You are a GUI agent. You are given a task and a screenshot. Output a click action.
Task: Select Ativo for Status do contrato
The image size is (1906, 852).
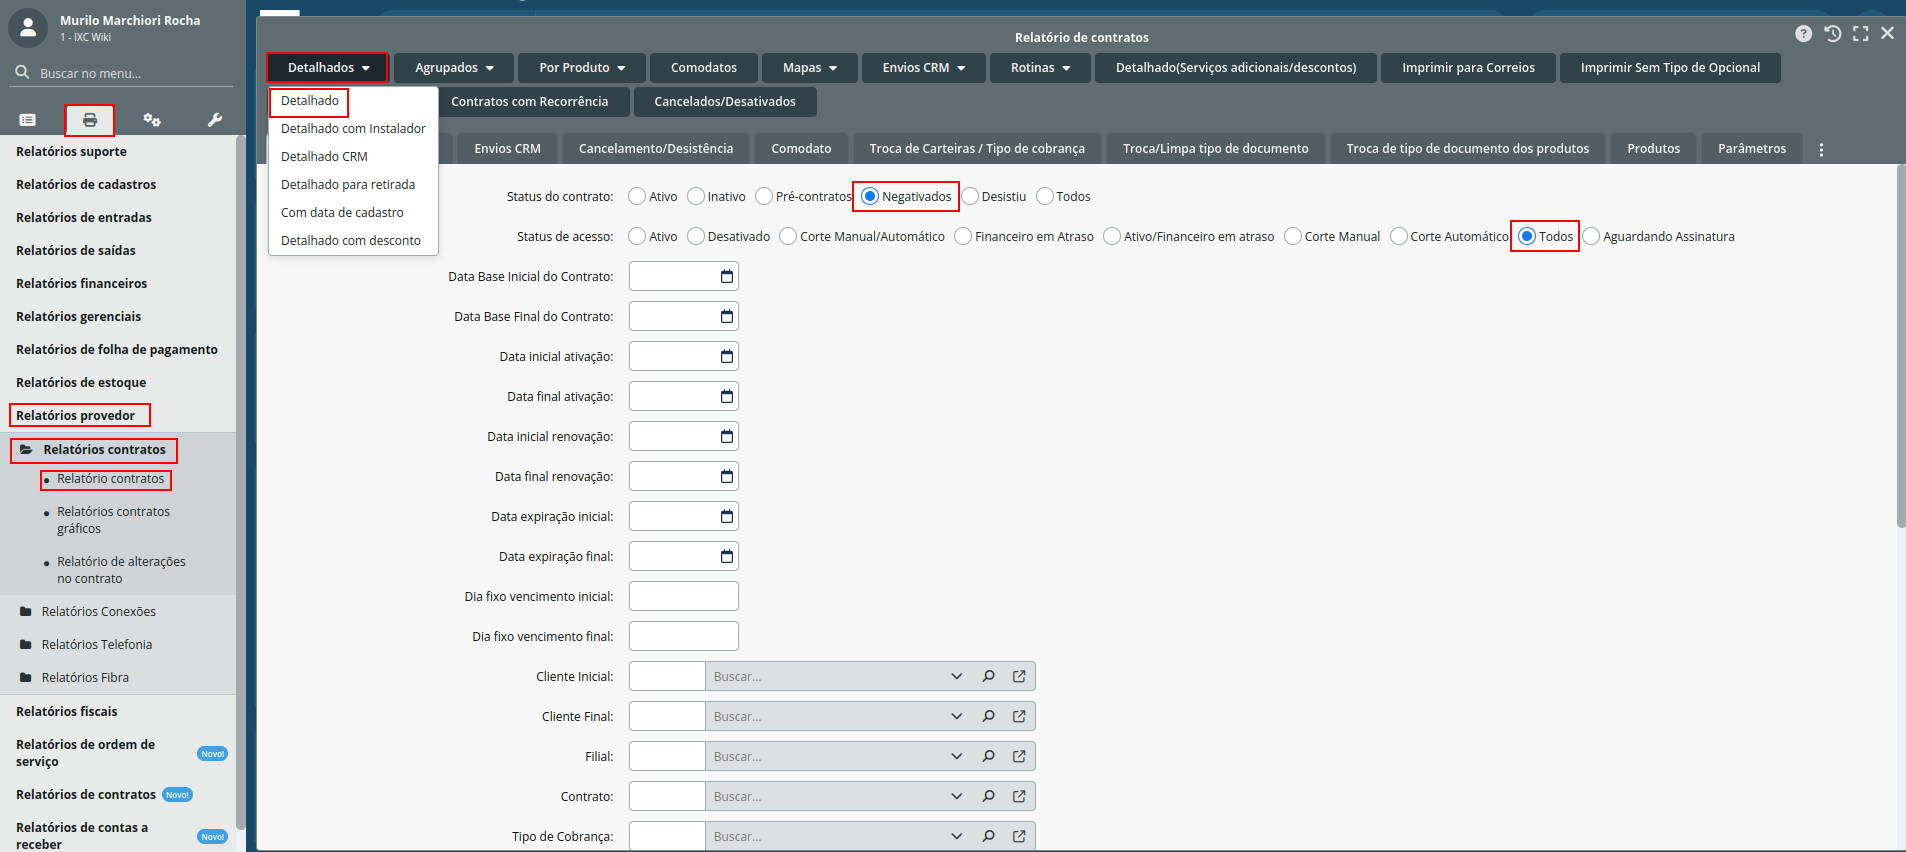[x=637, y=196]
